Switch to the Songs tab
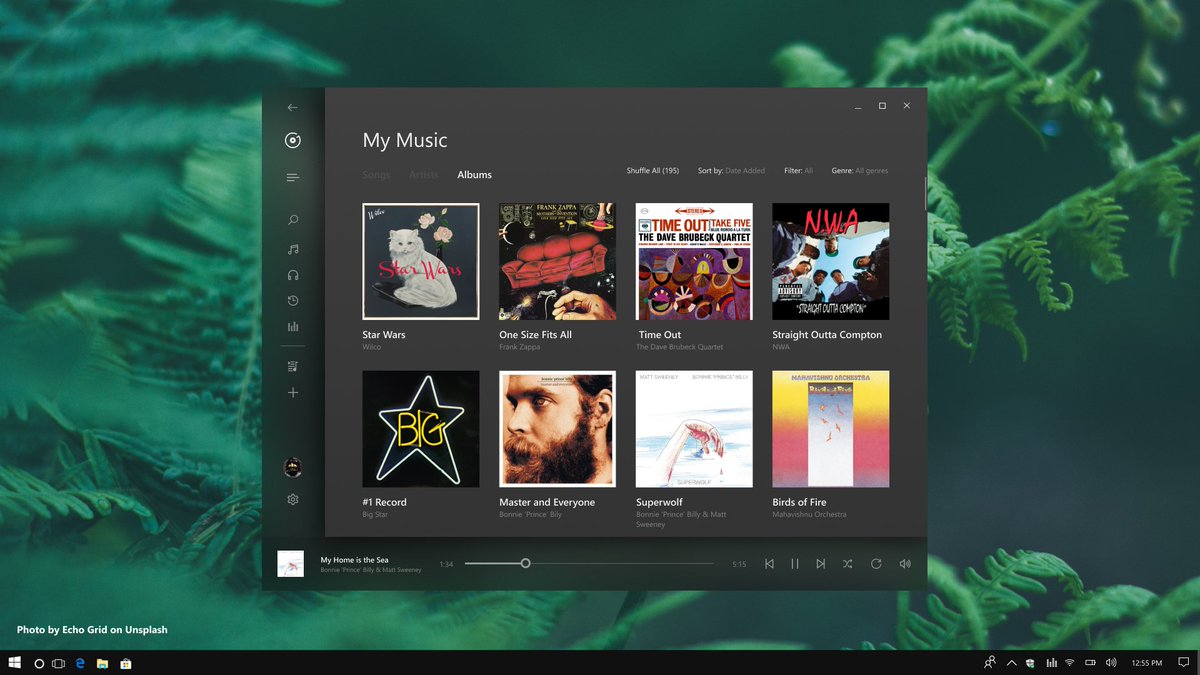The height and width of the screenshot is (675, 1200). tap(376, 175)
